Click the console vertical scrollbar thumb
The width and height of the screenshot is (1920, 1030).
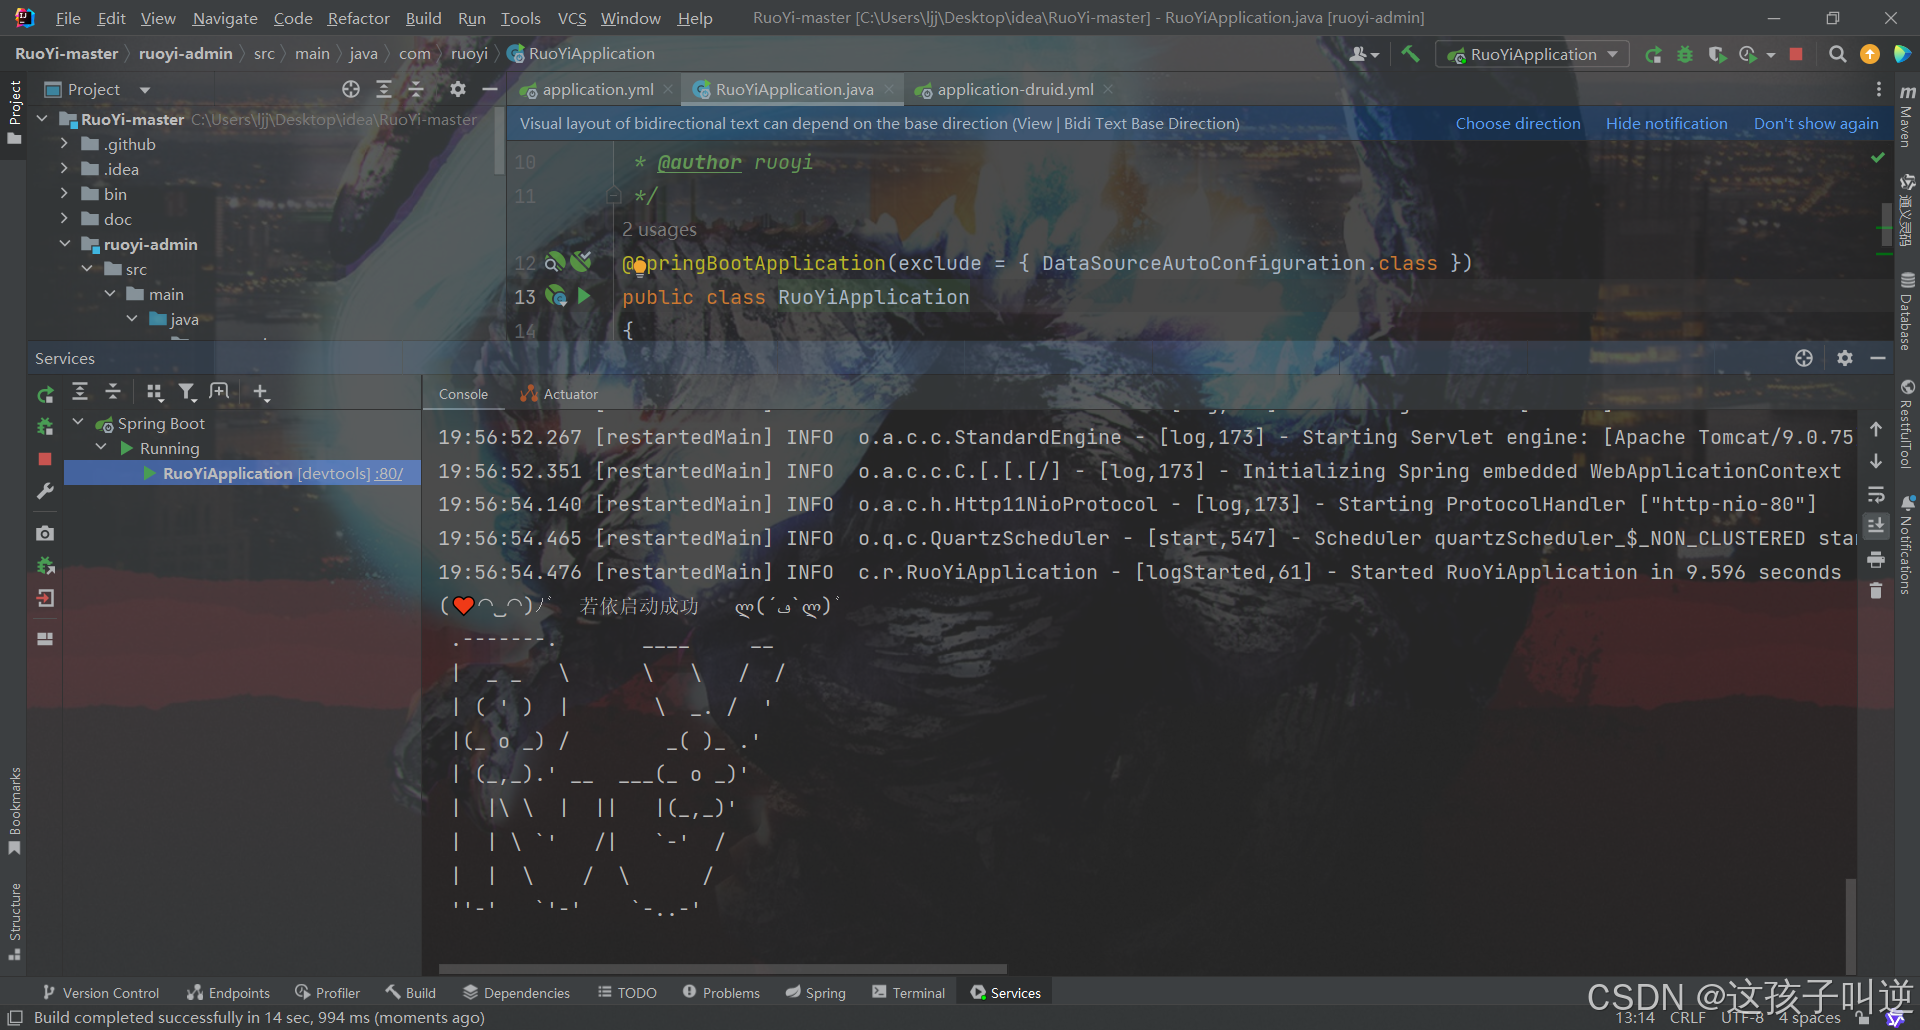pyautogui.click(x=1851, y=925)
